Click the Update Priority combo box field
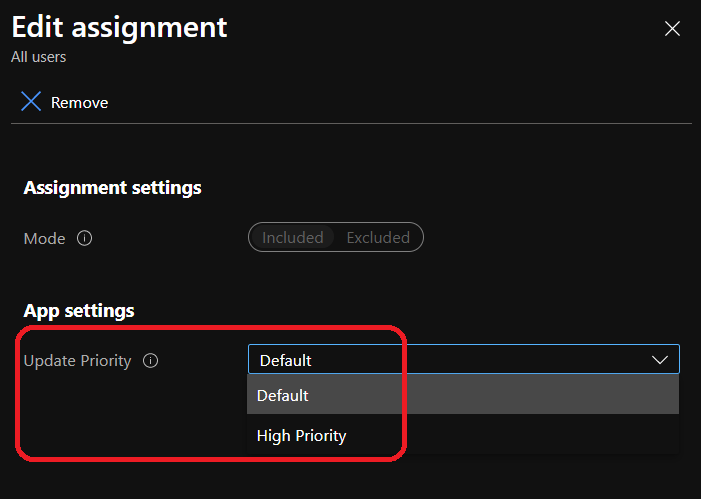701x499 pixels. tap(440, 360)
